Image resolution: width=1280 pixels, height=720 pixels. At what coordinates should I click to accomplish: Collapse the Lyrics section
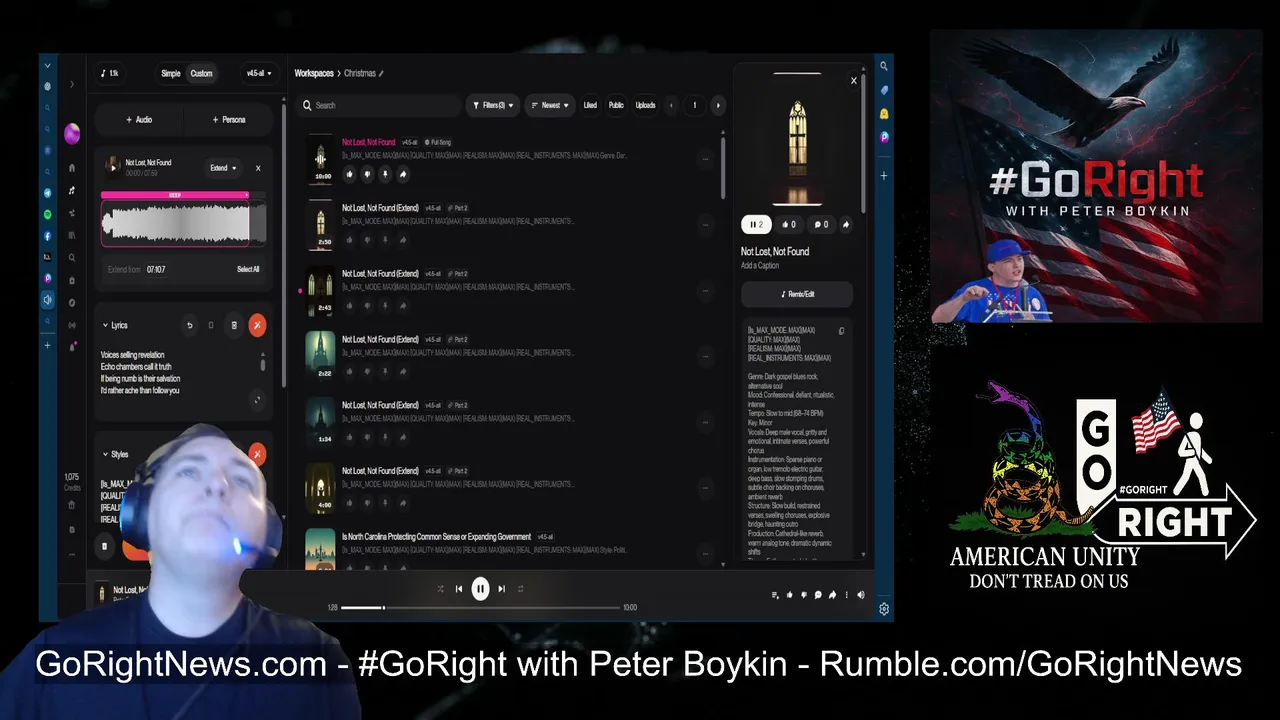[105, 325]
